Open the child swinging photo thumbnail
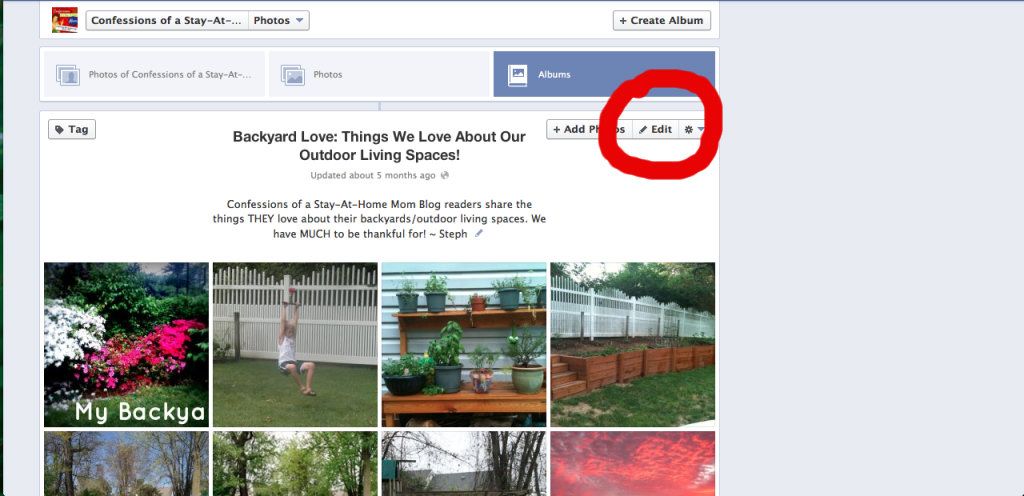Viewport: 1024px width, 496px height. 295,345
